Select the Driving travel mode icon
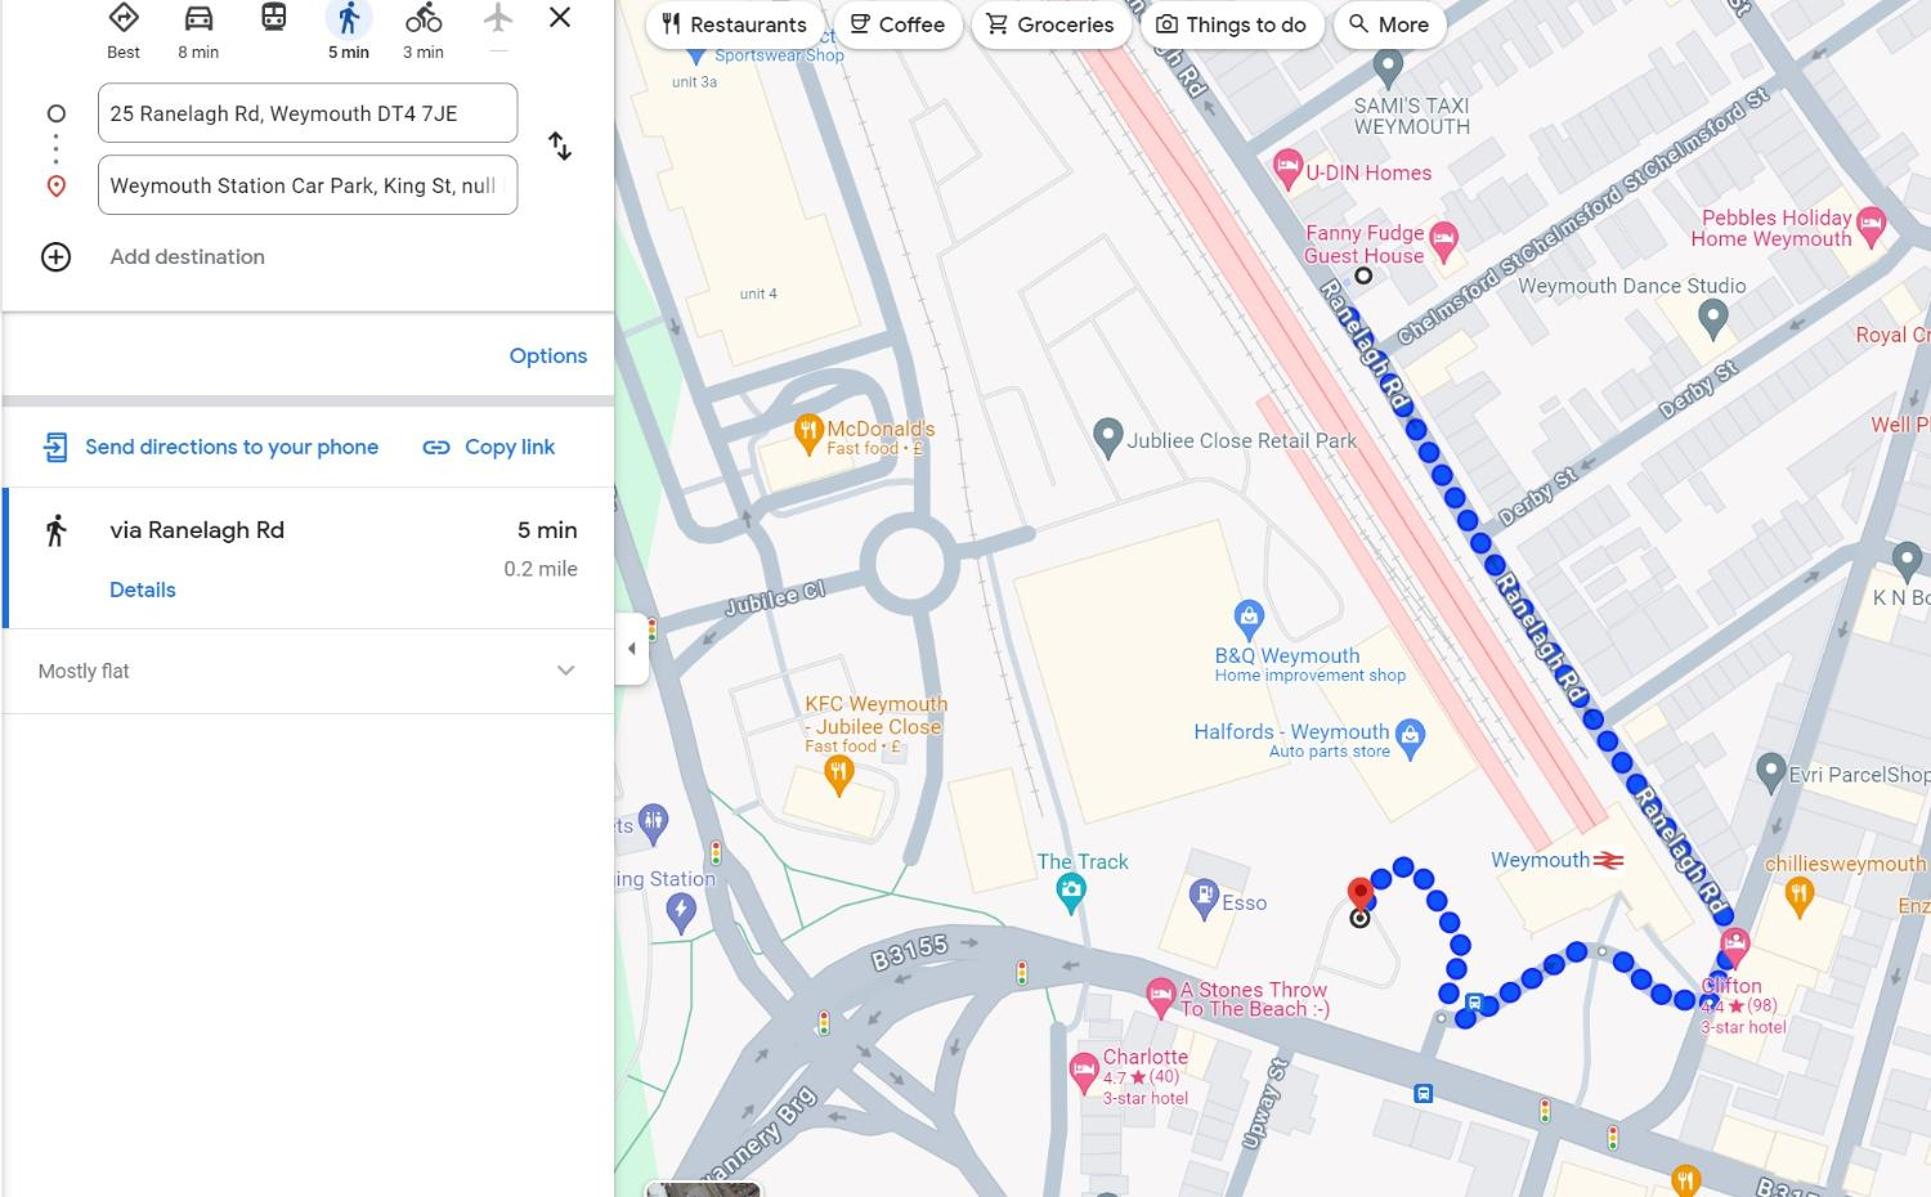1931x1197 pixels. [198, 18]
